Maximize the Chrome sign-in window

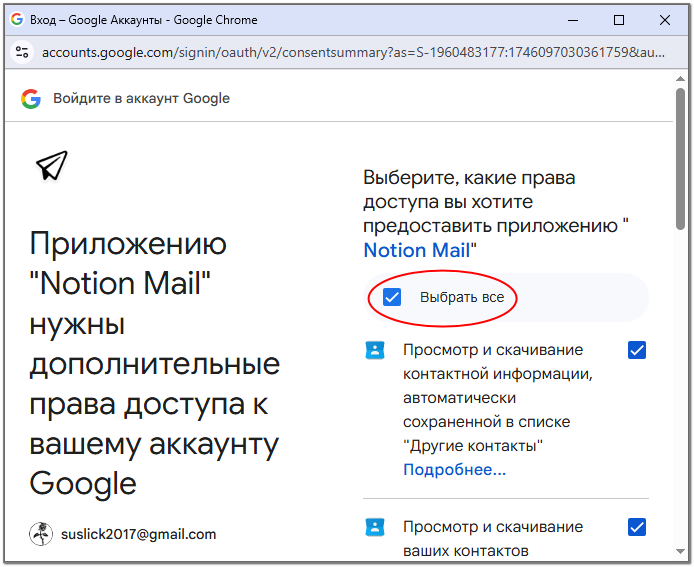619,20
